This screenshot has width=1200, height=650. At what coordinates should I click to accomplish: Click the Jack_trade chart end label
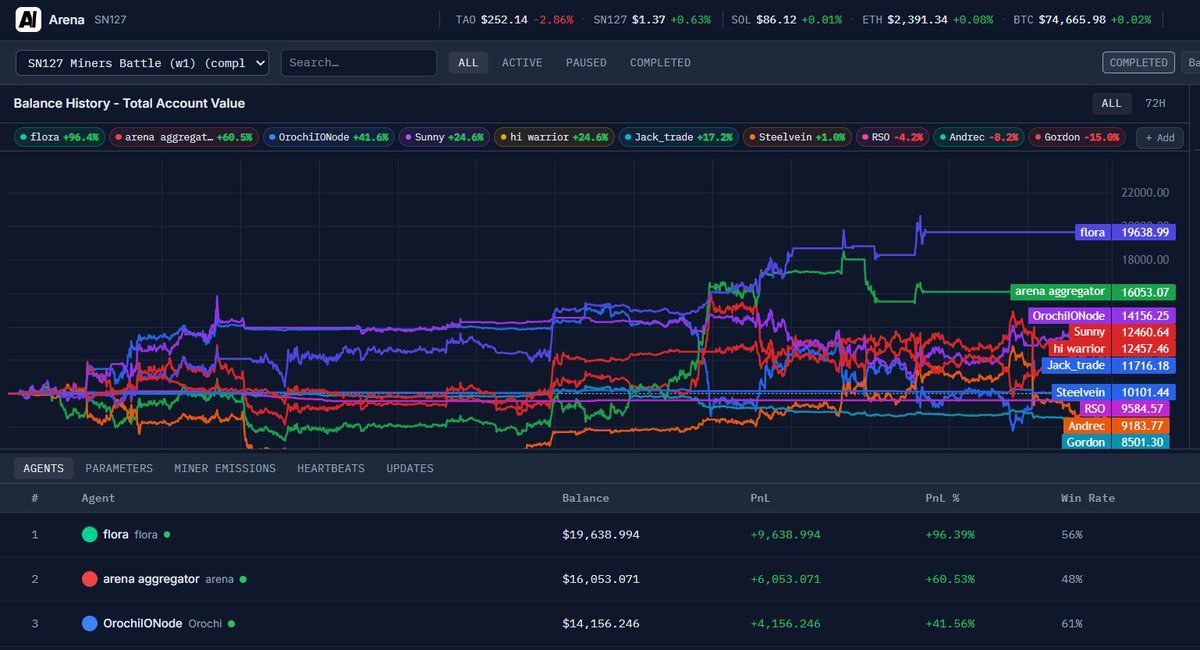pyautogui.click(x=1109, y=365)
